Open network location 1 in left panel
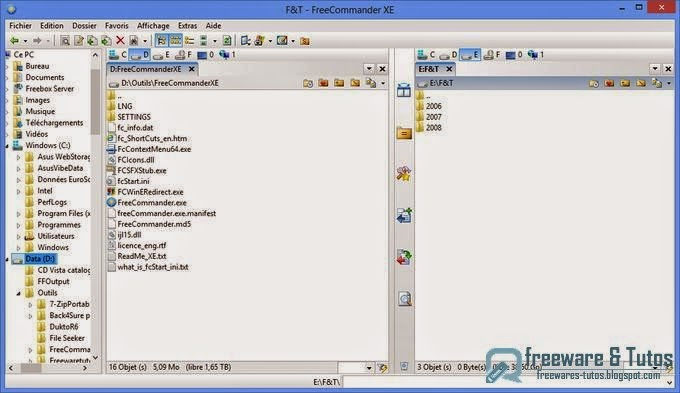 click(x=227, y=55)
